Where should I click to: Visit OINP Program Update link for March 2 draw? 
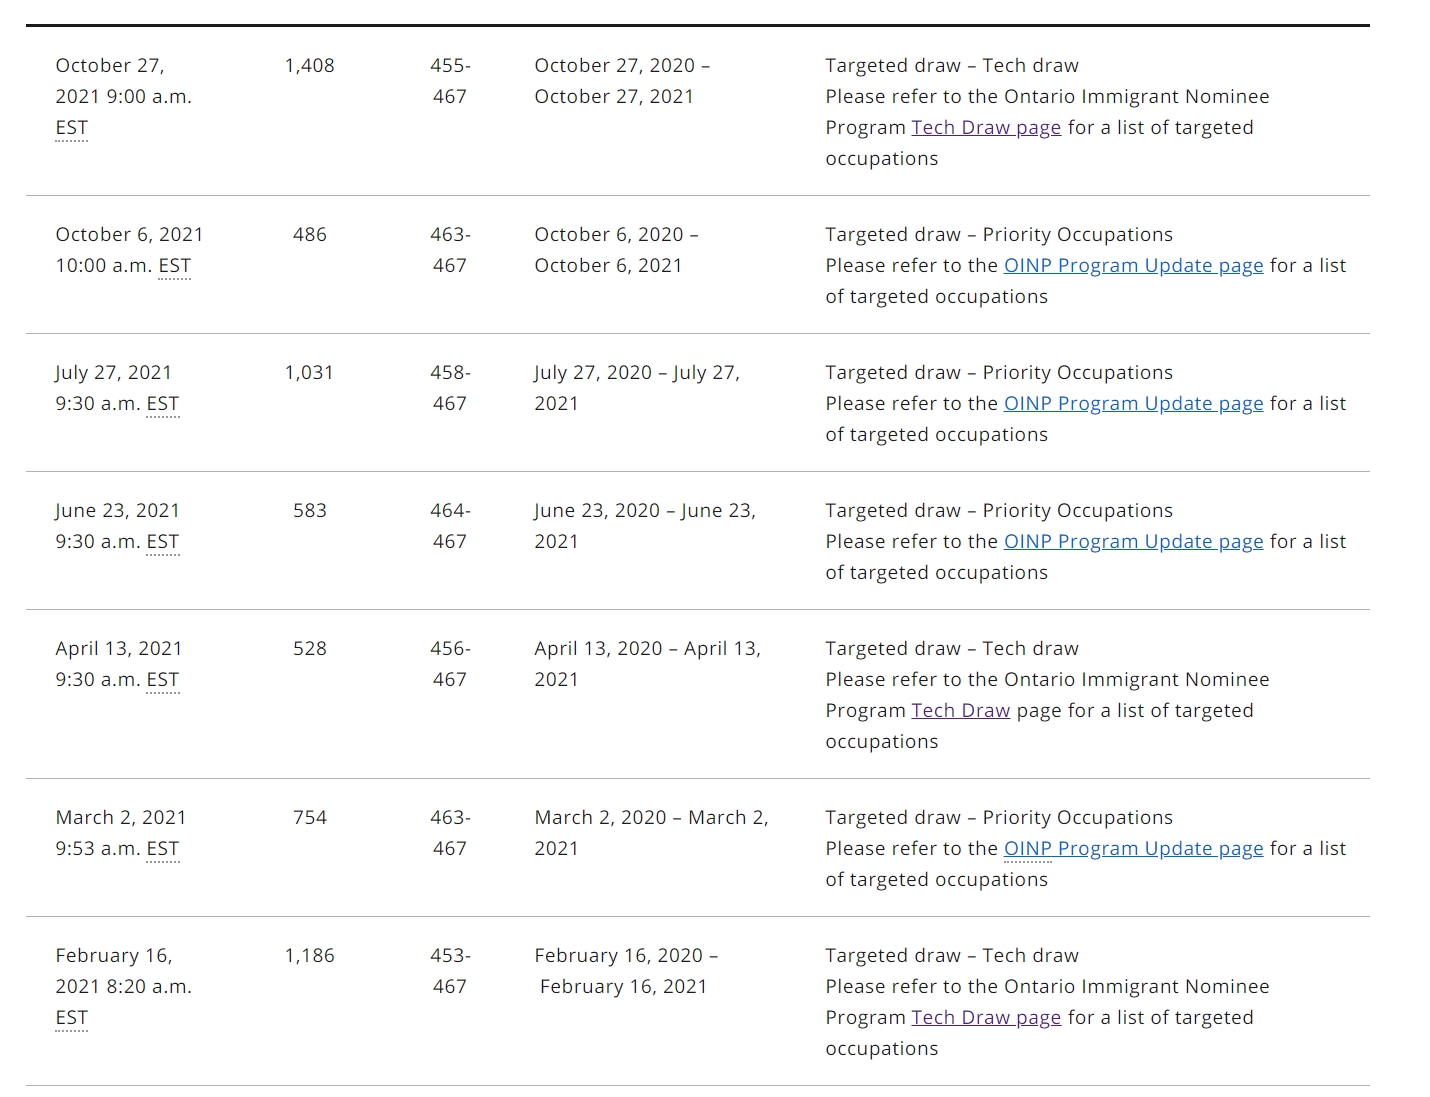(1133, 849)
